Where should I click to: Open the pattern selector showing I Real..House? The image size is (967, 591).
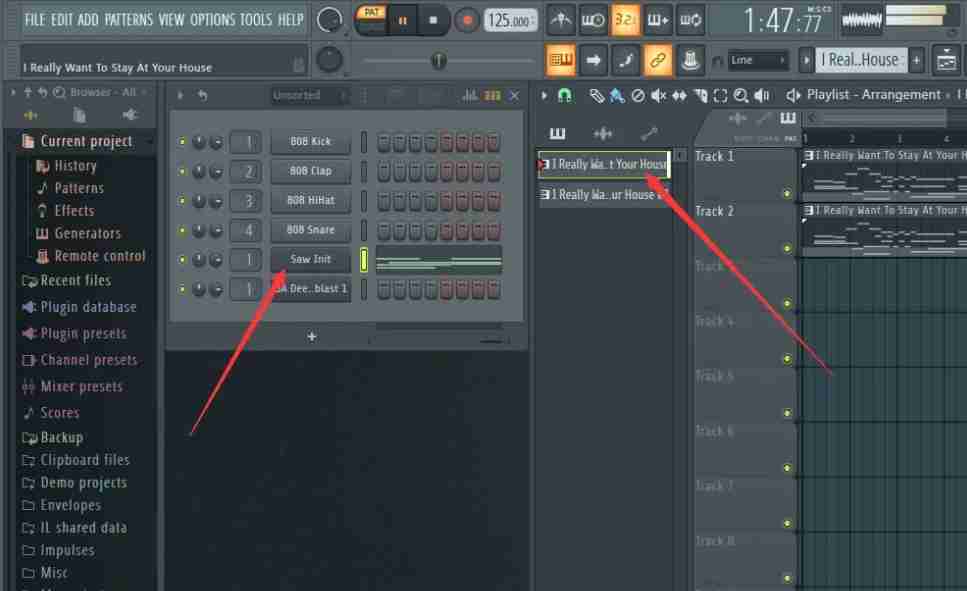point(860,59)
